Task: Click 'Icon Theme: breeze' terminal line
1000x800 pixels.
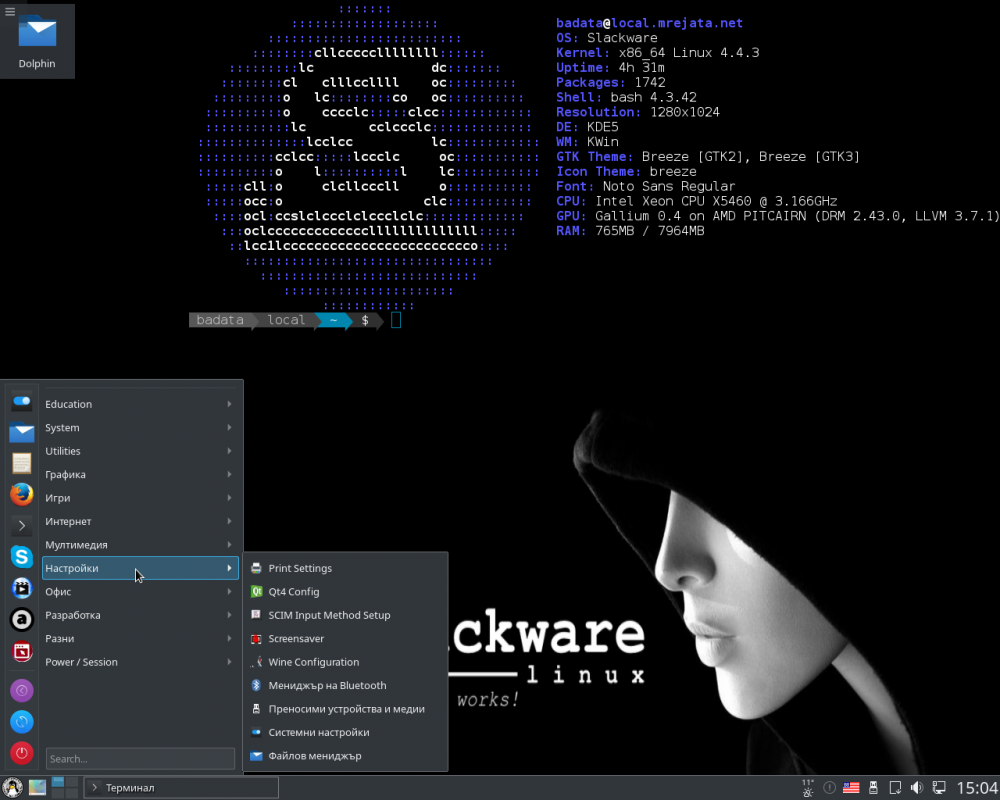Action: click(626, 172)
